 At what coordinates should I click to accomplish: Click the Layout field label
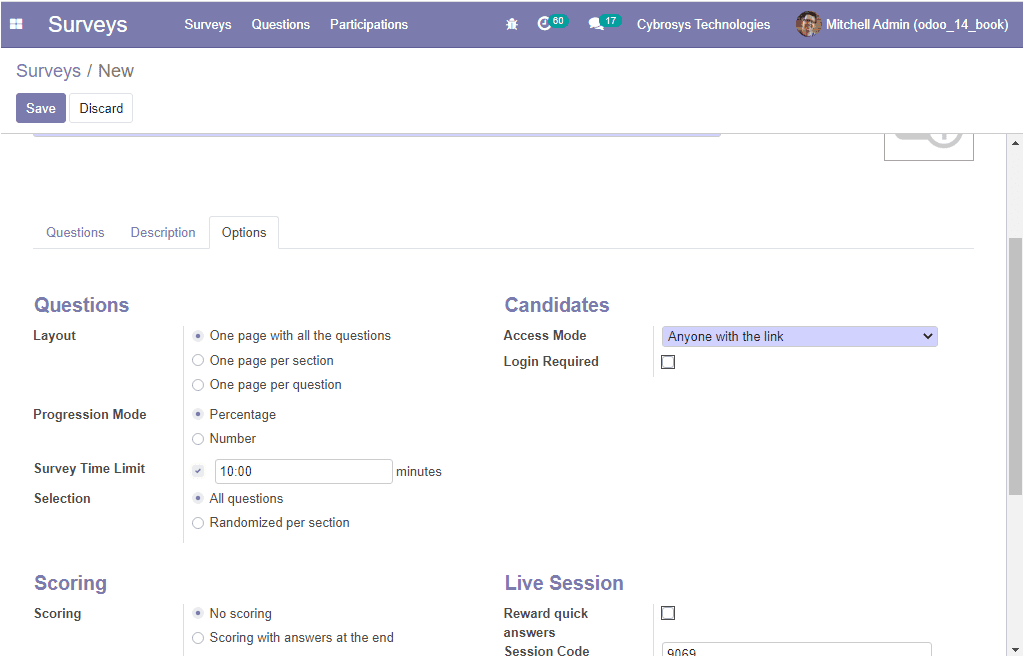55,336
